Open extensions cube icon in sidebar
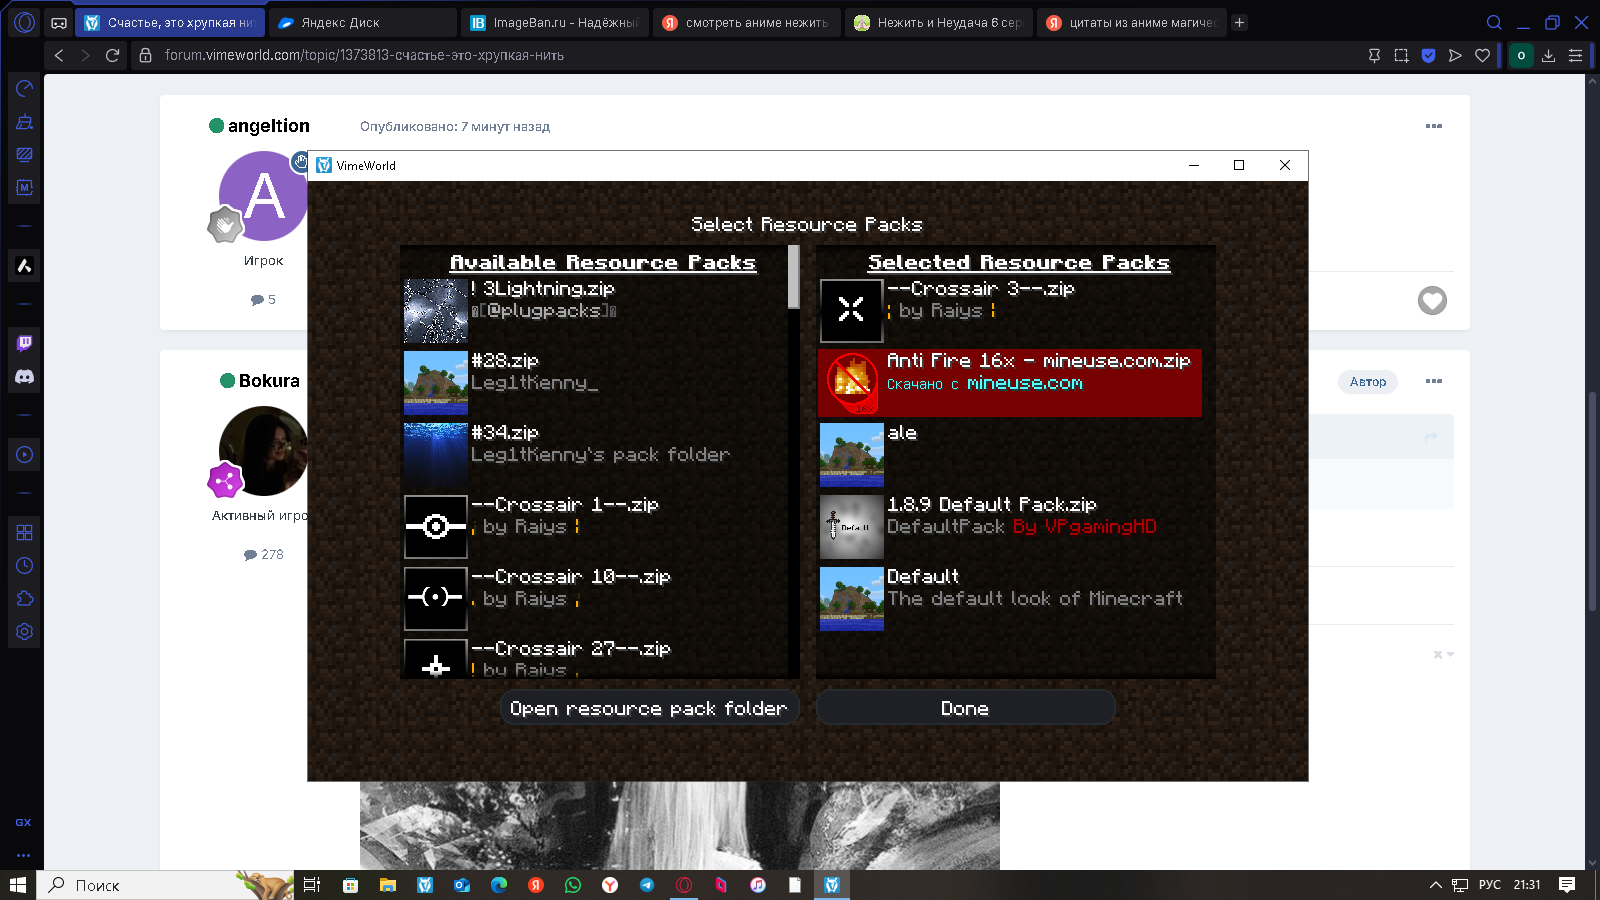The width and height of the screenshot is (1600, 900). coord(24,598)
